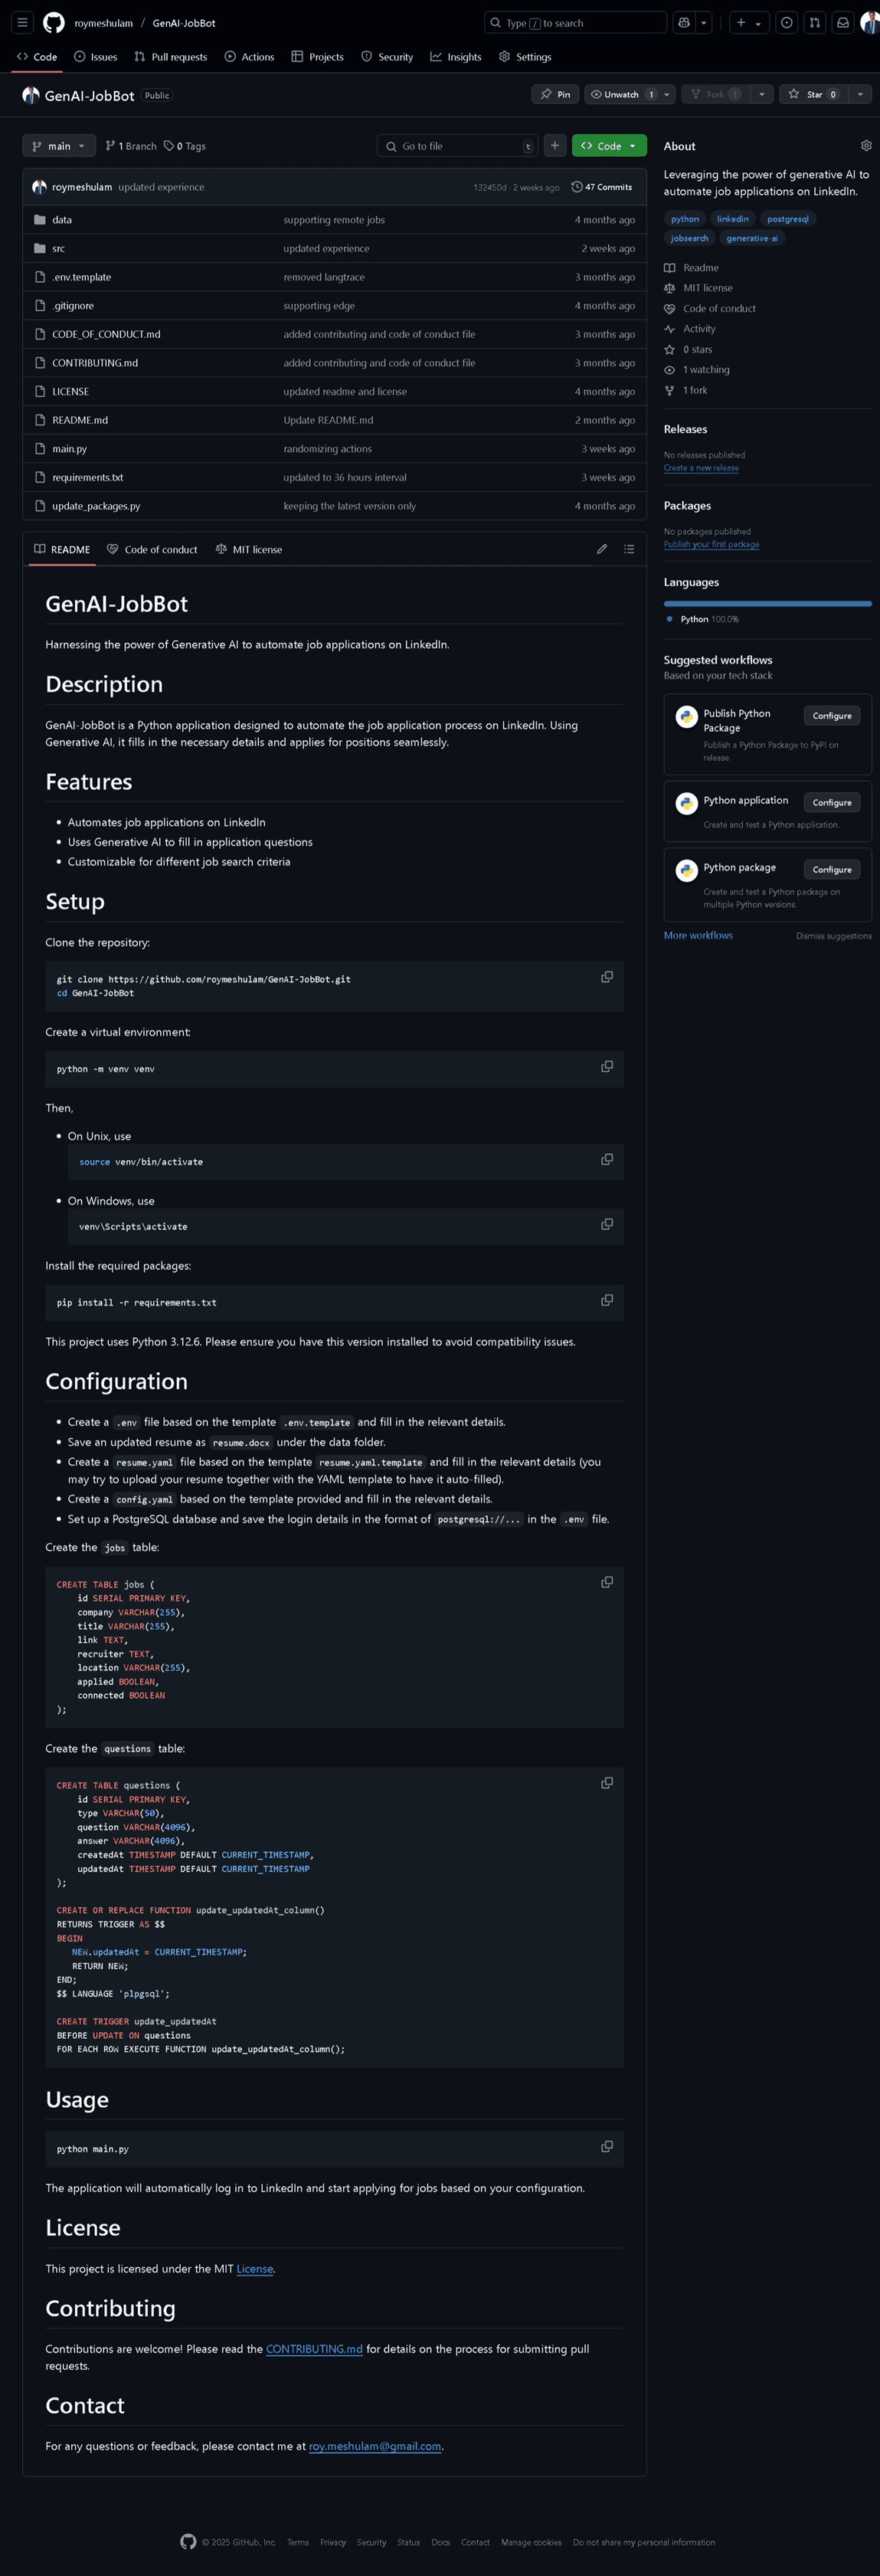Viewport: 880px width, 2576px height.
Task: Copy the jobs table SQL
Action: click(607, 1582)
